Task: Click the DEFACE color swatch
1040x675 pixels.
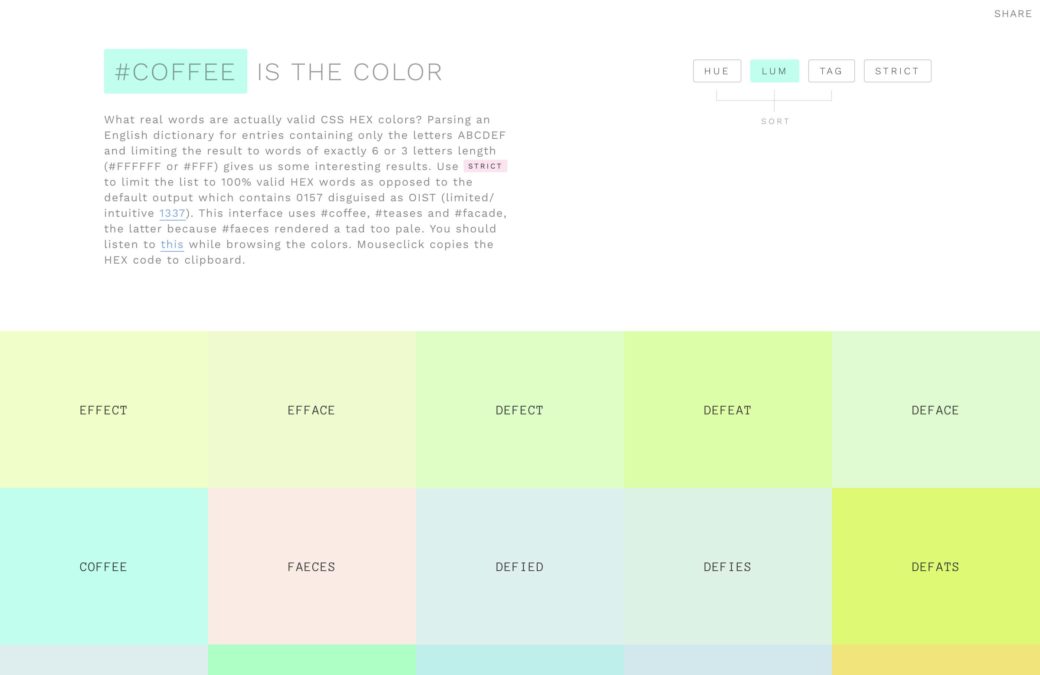Action: [x=935, y=409]
